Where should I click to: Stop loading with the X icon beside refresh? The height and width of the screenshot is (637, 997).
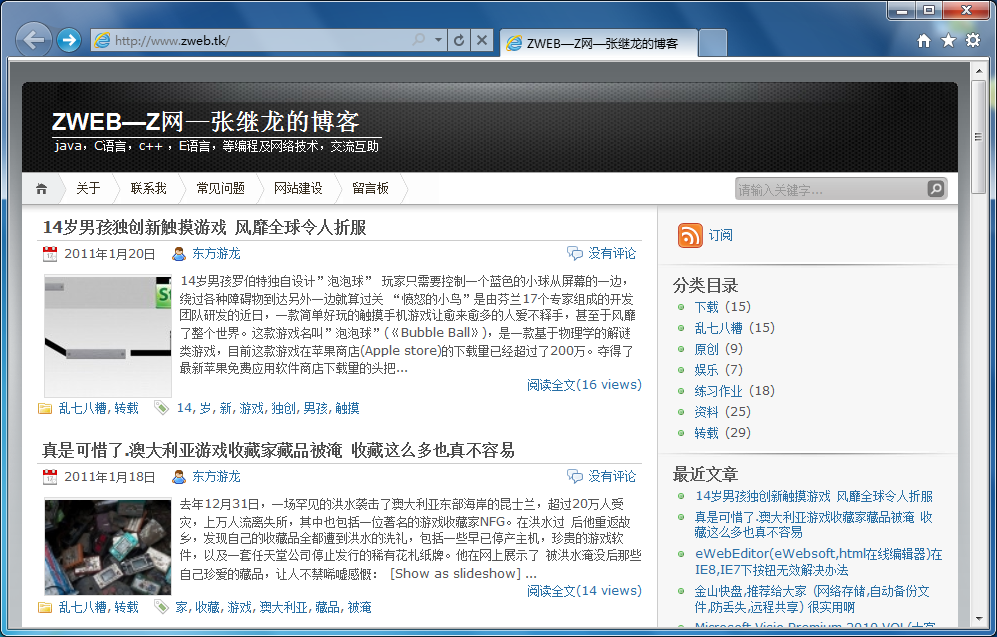pyautogui.click(x=482, y=41)
